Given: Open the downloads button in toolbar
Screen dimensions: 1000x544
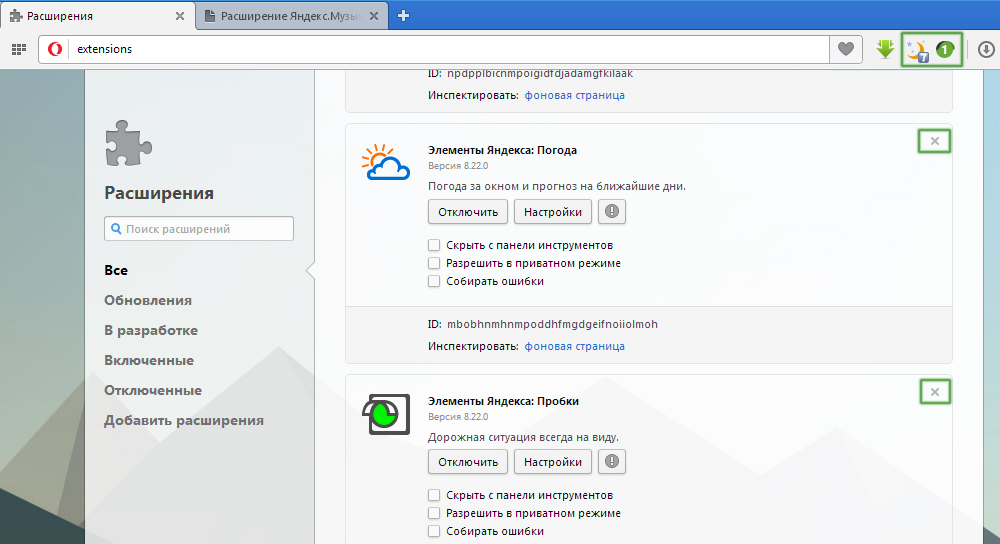Looking at the screenshot, I should point(986,49).
